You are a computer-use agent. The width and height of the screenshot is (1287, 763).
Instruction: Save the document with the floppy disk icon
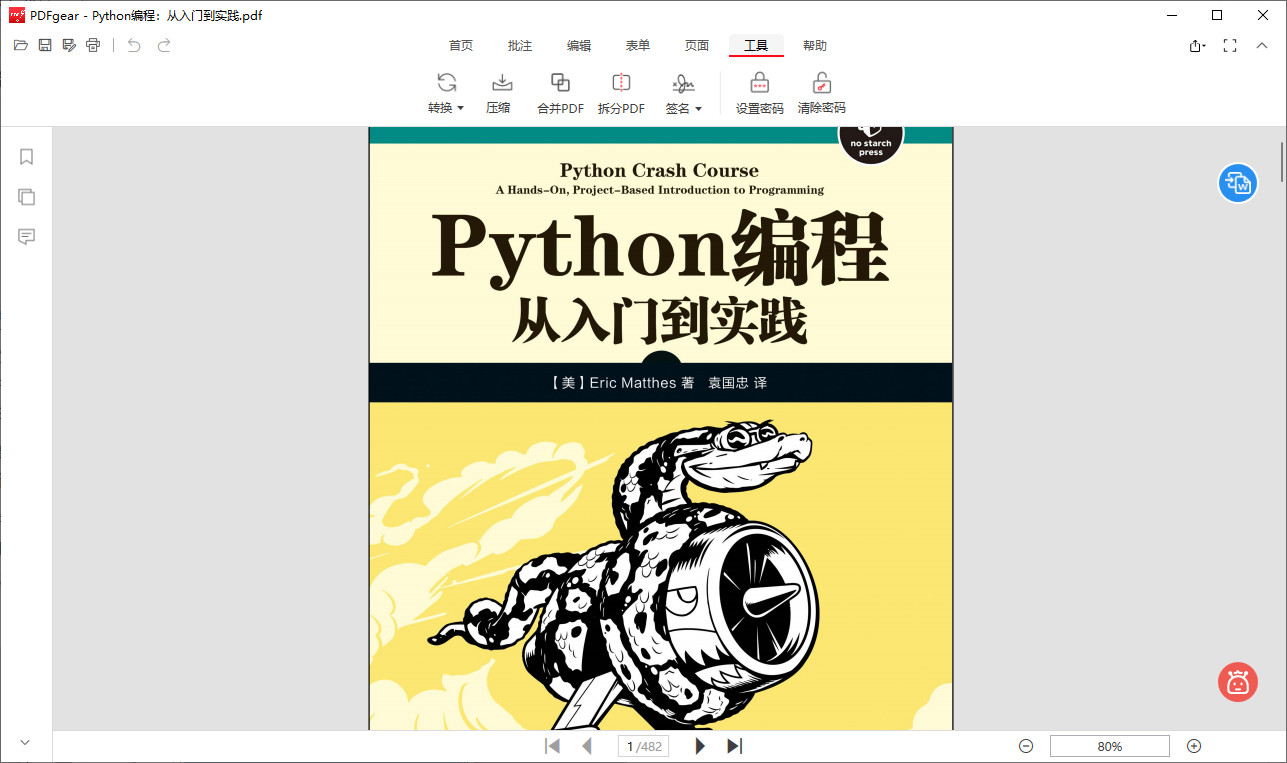pos(45,45)
